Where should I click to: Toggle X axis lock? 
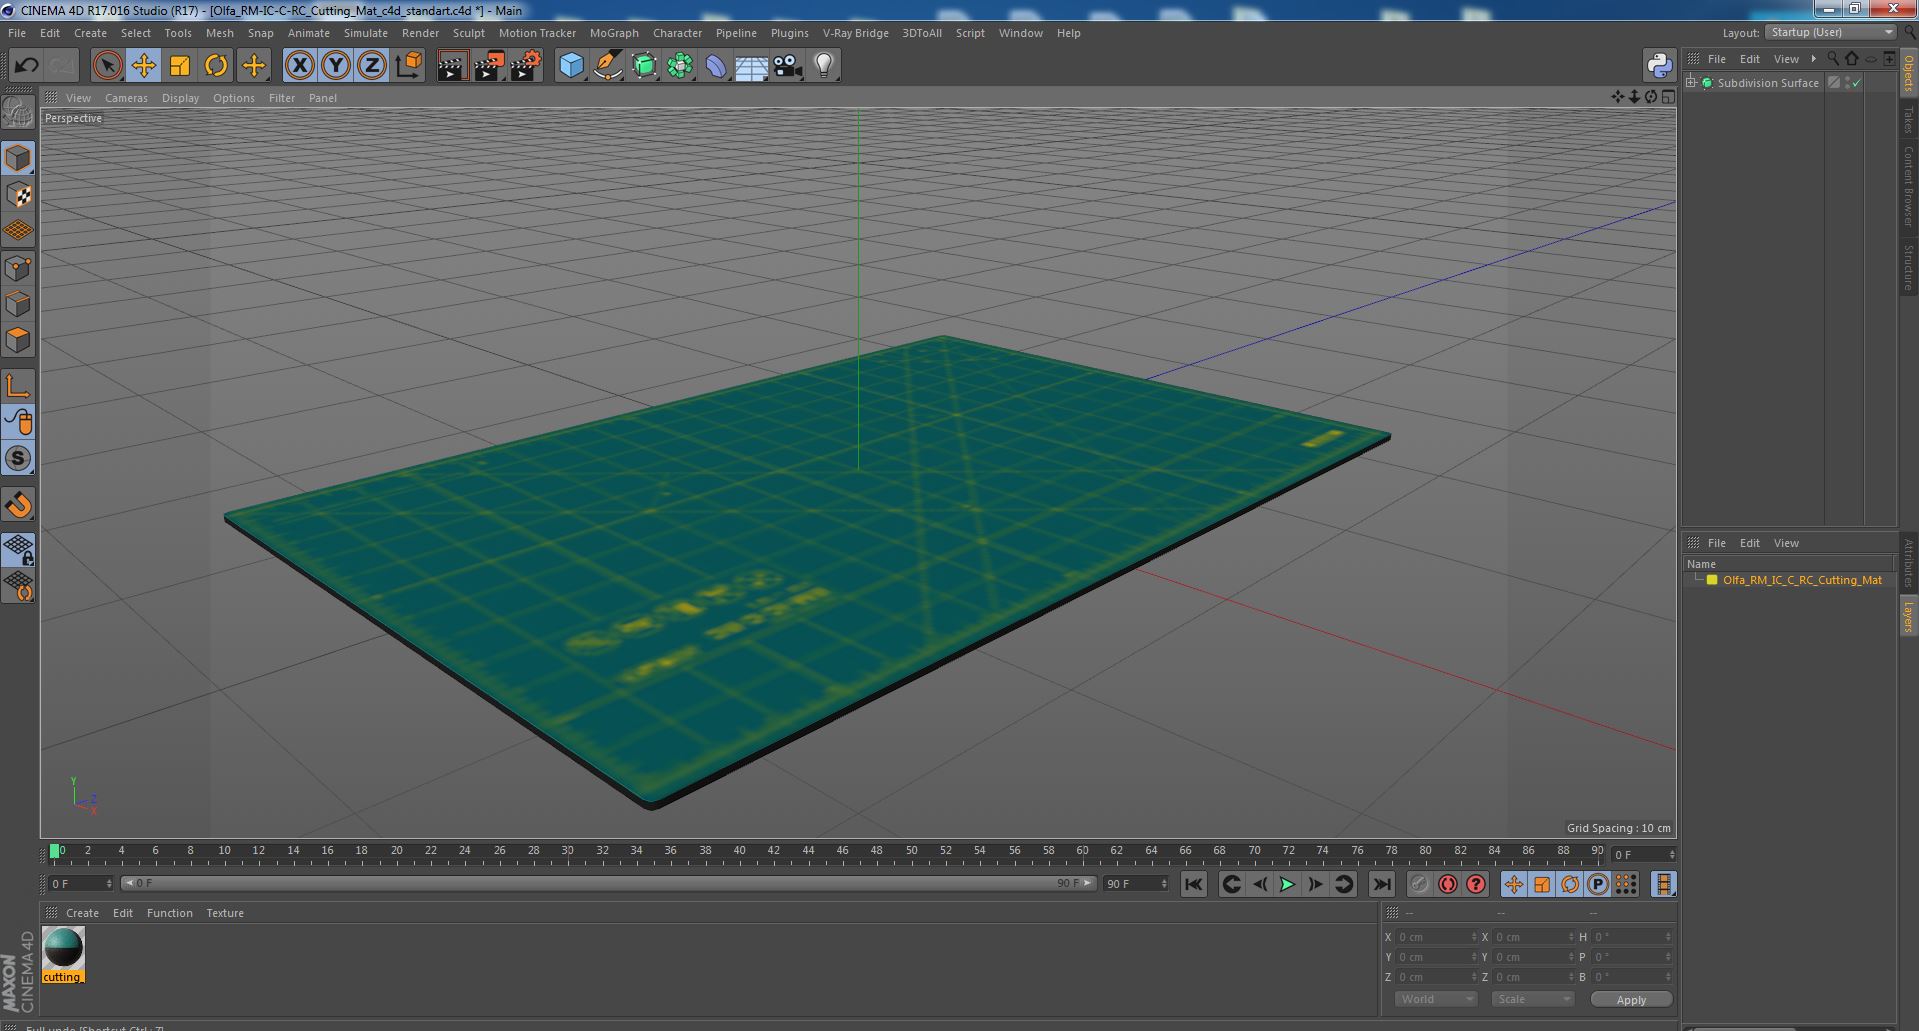(299, 66)
